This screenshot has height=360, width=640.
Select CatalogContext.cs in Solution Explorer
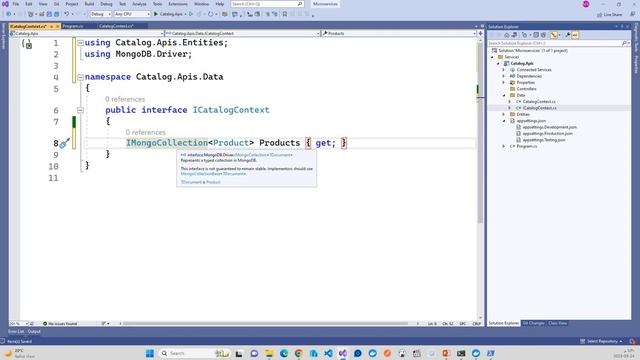[539, 102]
